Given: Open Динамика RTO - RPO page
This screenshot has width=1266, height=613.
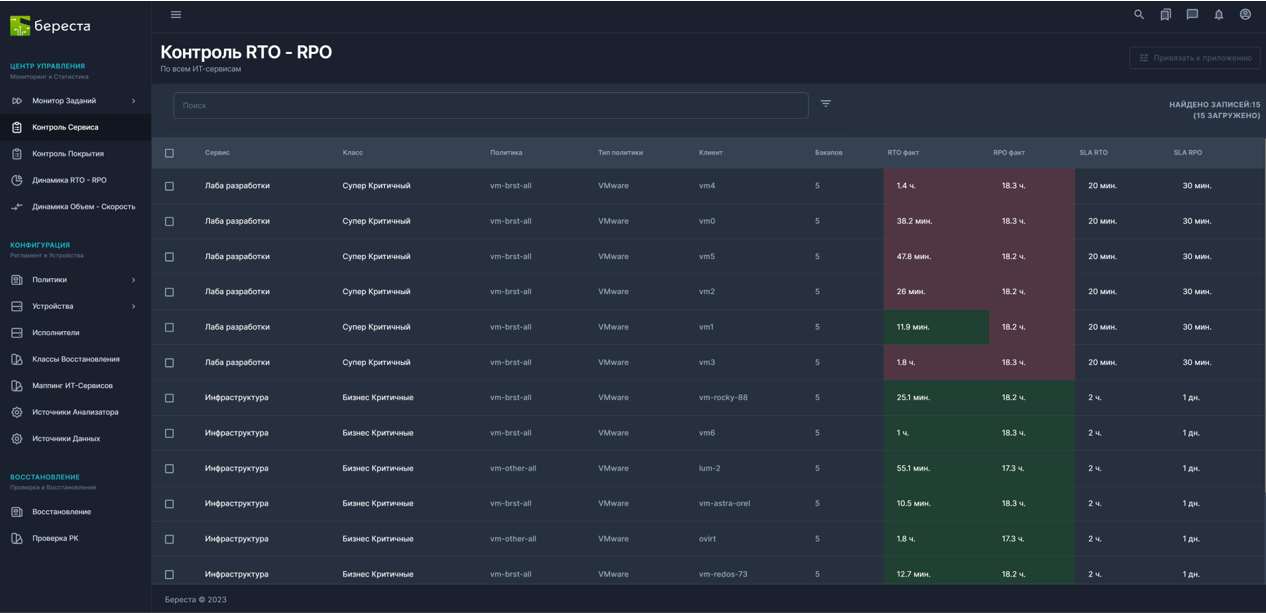Looking at the screenshot, I should 69,180.
